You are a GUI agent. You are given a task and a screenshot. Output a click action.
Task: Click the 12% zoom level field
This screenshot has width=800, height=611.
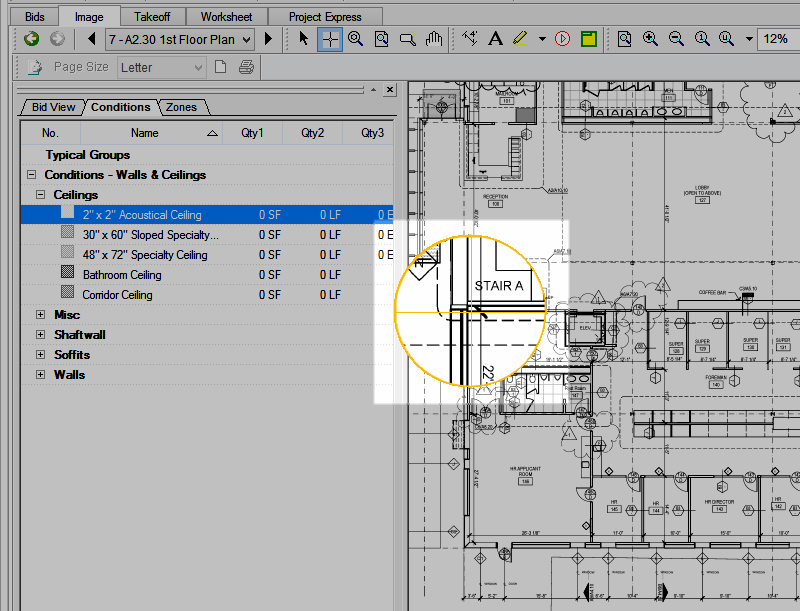pyautogui.click(x=779, y=39)
